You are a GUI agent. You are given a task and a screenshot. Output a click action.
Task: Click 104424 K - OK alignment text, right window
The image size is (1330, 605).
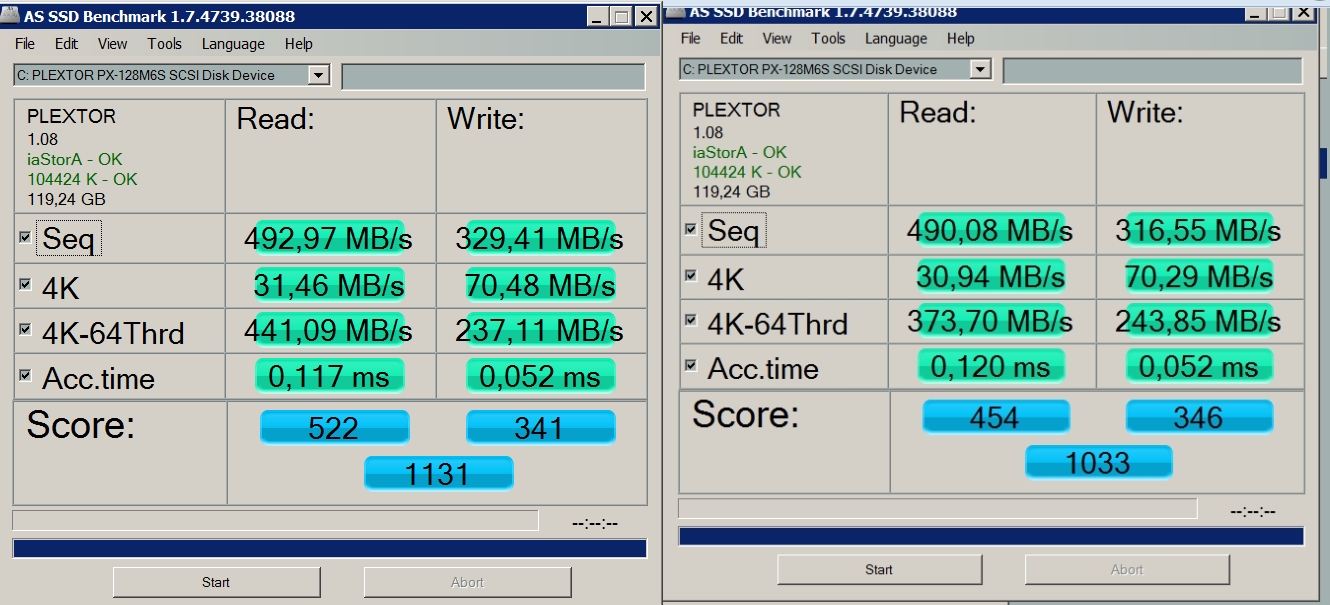pyautogui.click(x=748, y=172)
